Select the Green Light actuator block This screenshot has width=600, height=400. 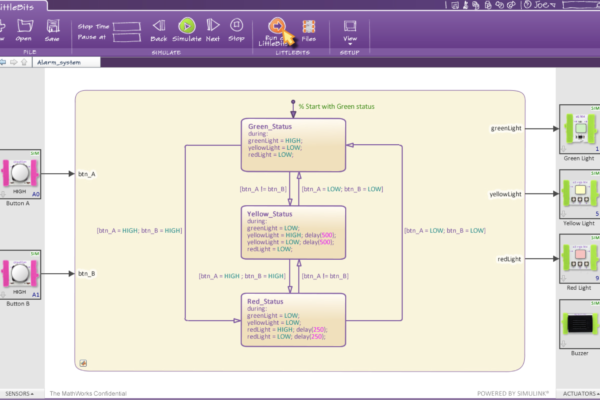click(x=578, y=130)
